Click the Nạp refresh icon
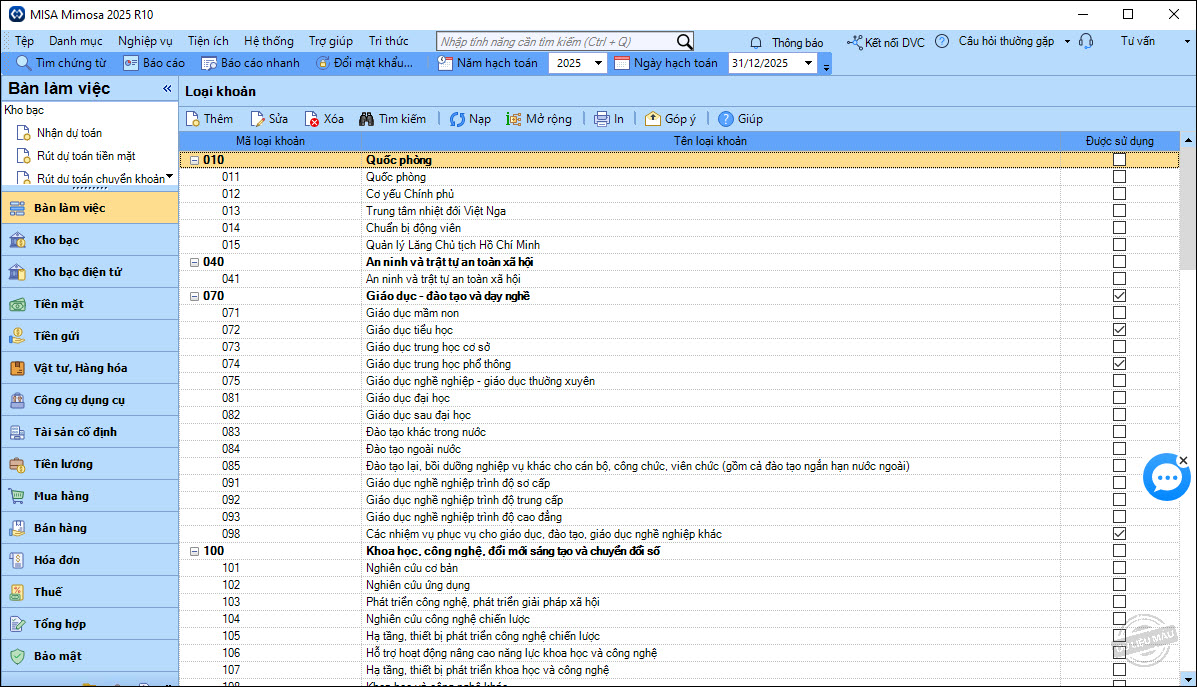 point(457,119)
